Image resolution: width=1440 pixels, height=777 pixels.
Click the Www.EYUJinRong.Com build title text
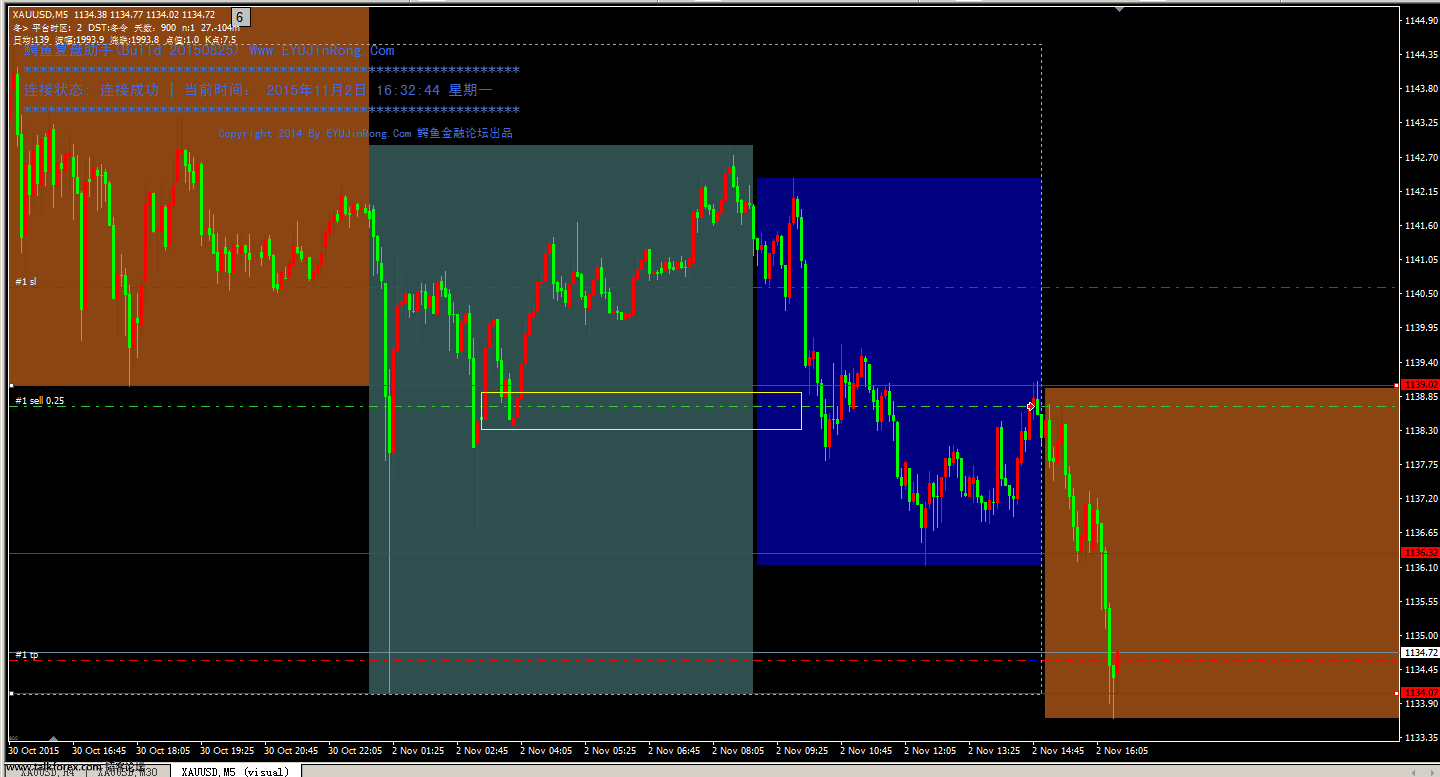coord(210,50)
